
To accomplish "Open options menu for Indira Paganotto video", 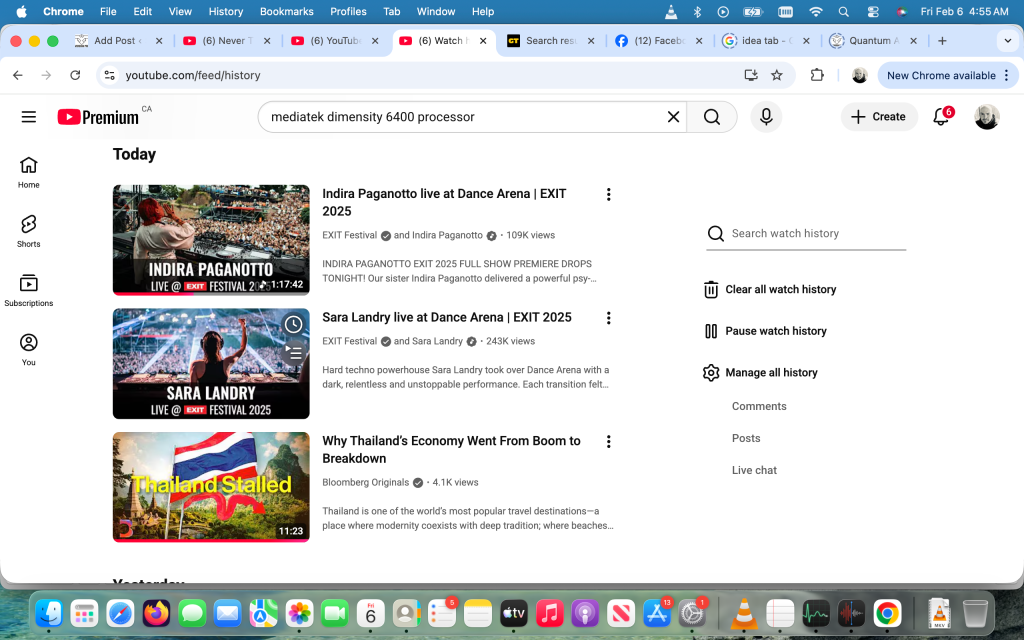I will click(608, 195).
